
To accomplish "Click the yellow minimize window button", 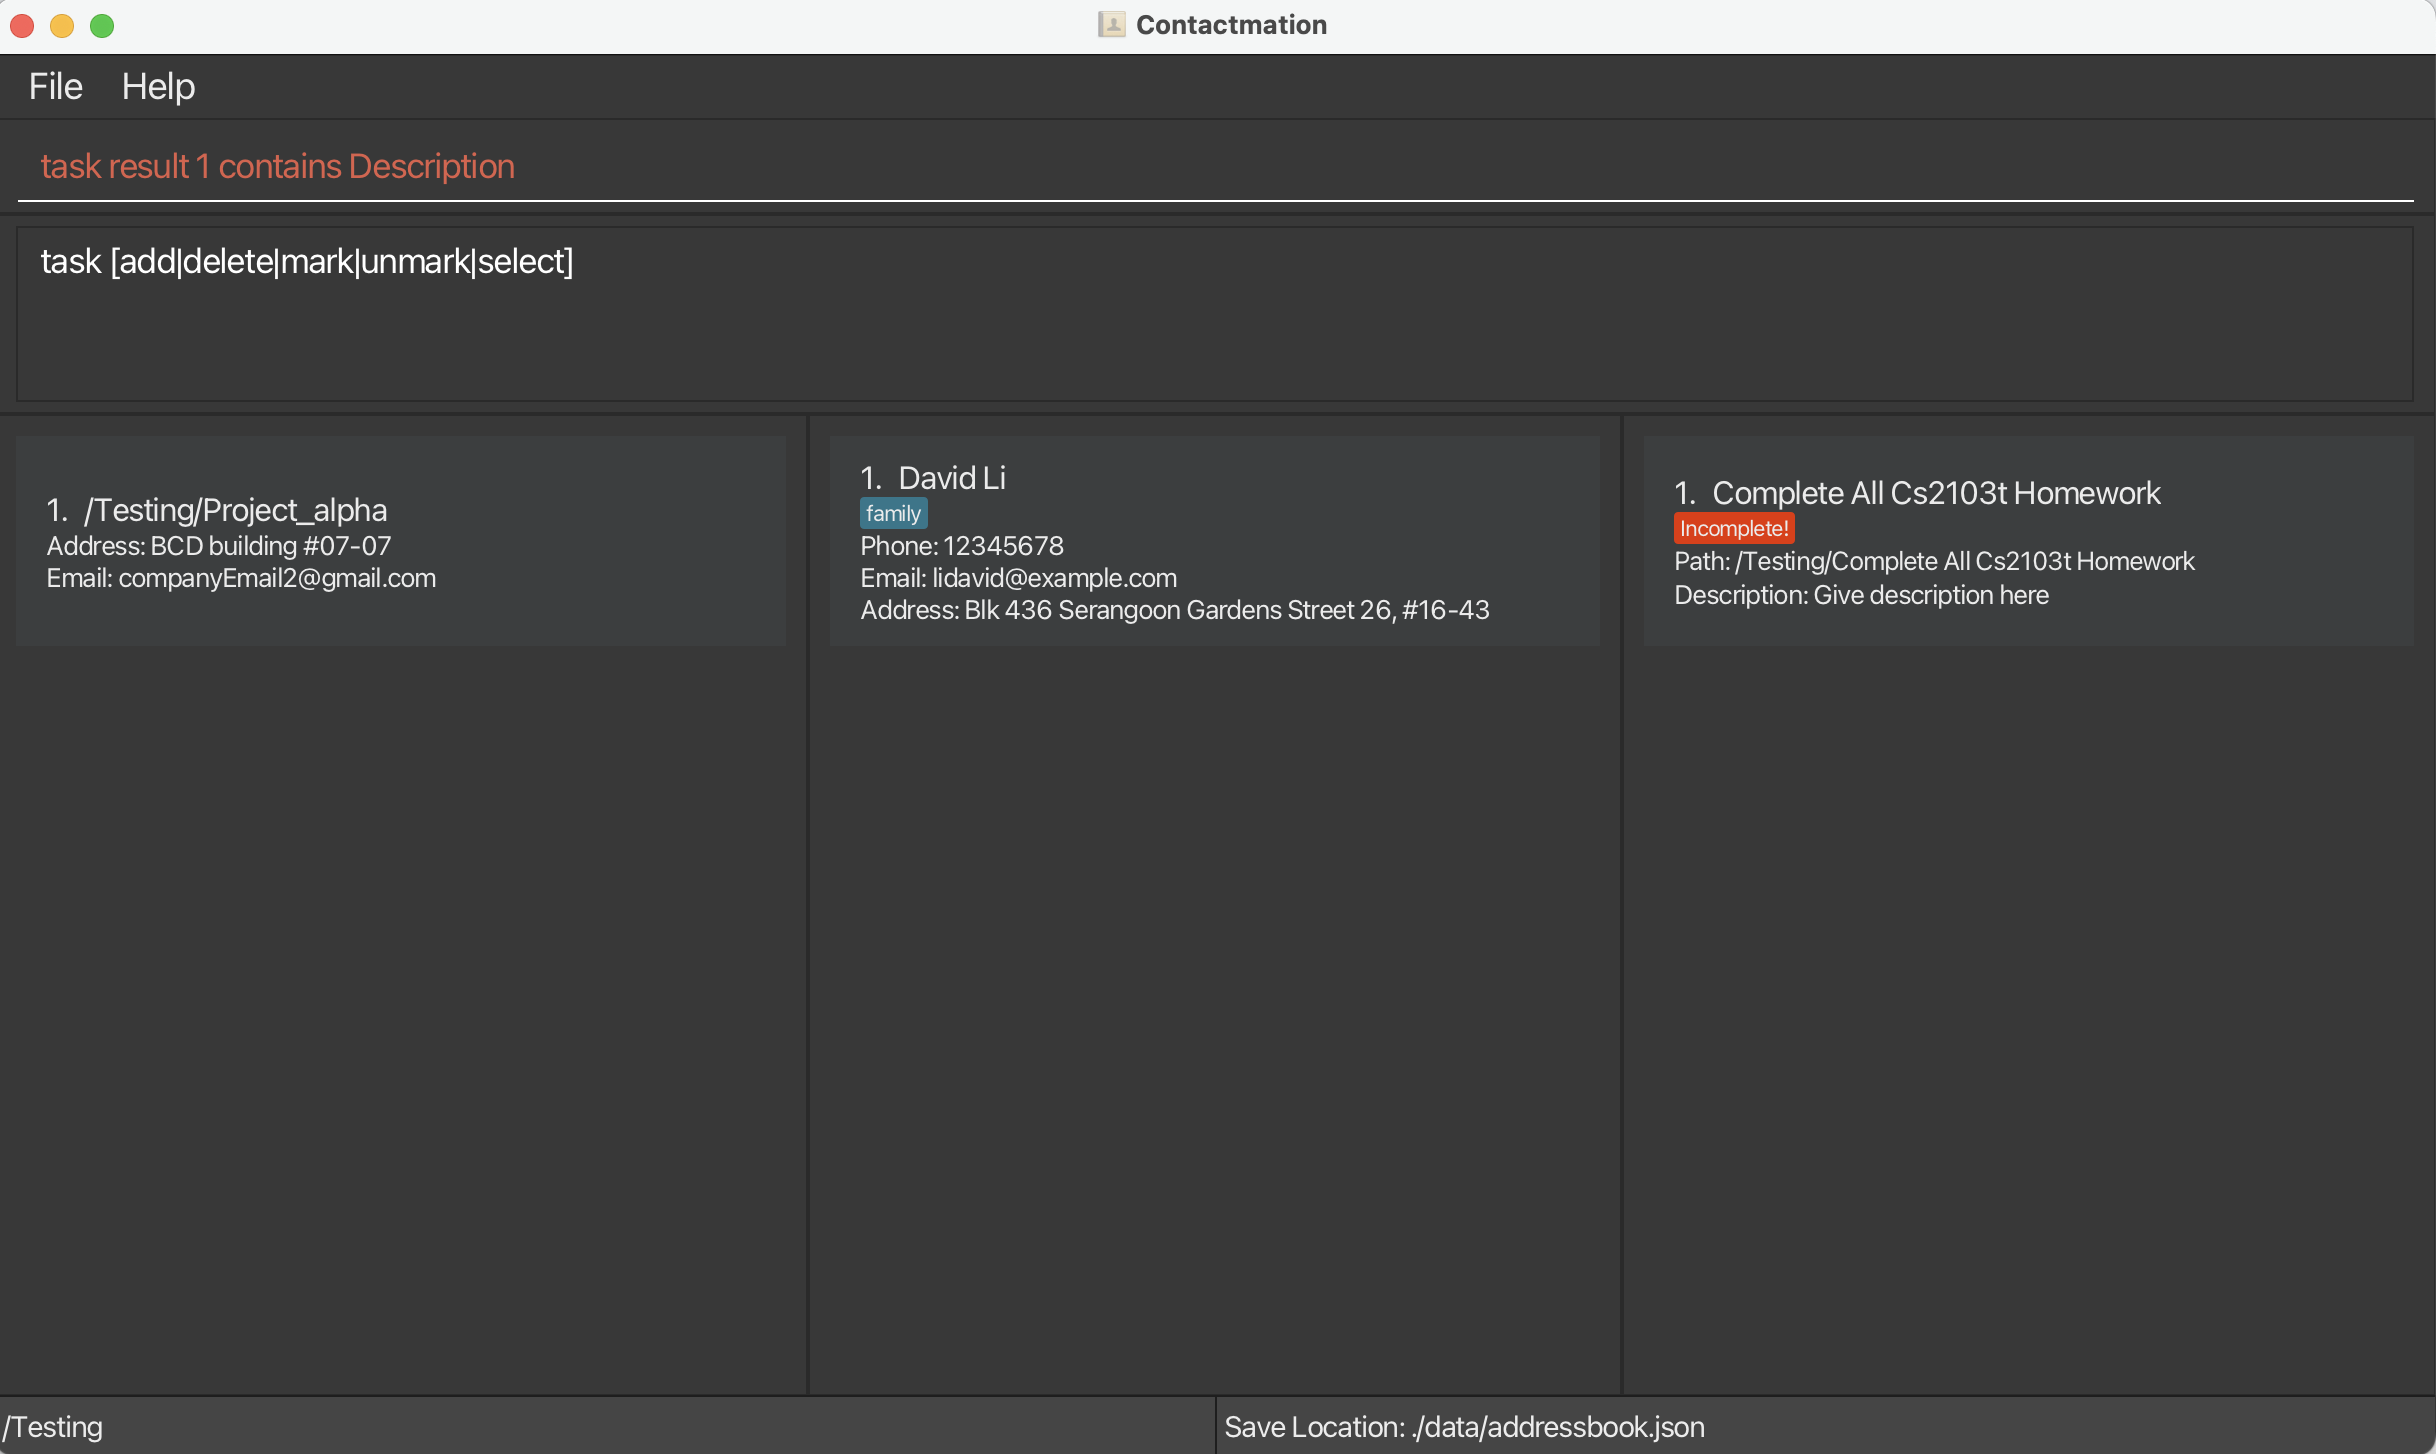I will (x=62, y=26).
